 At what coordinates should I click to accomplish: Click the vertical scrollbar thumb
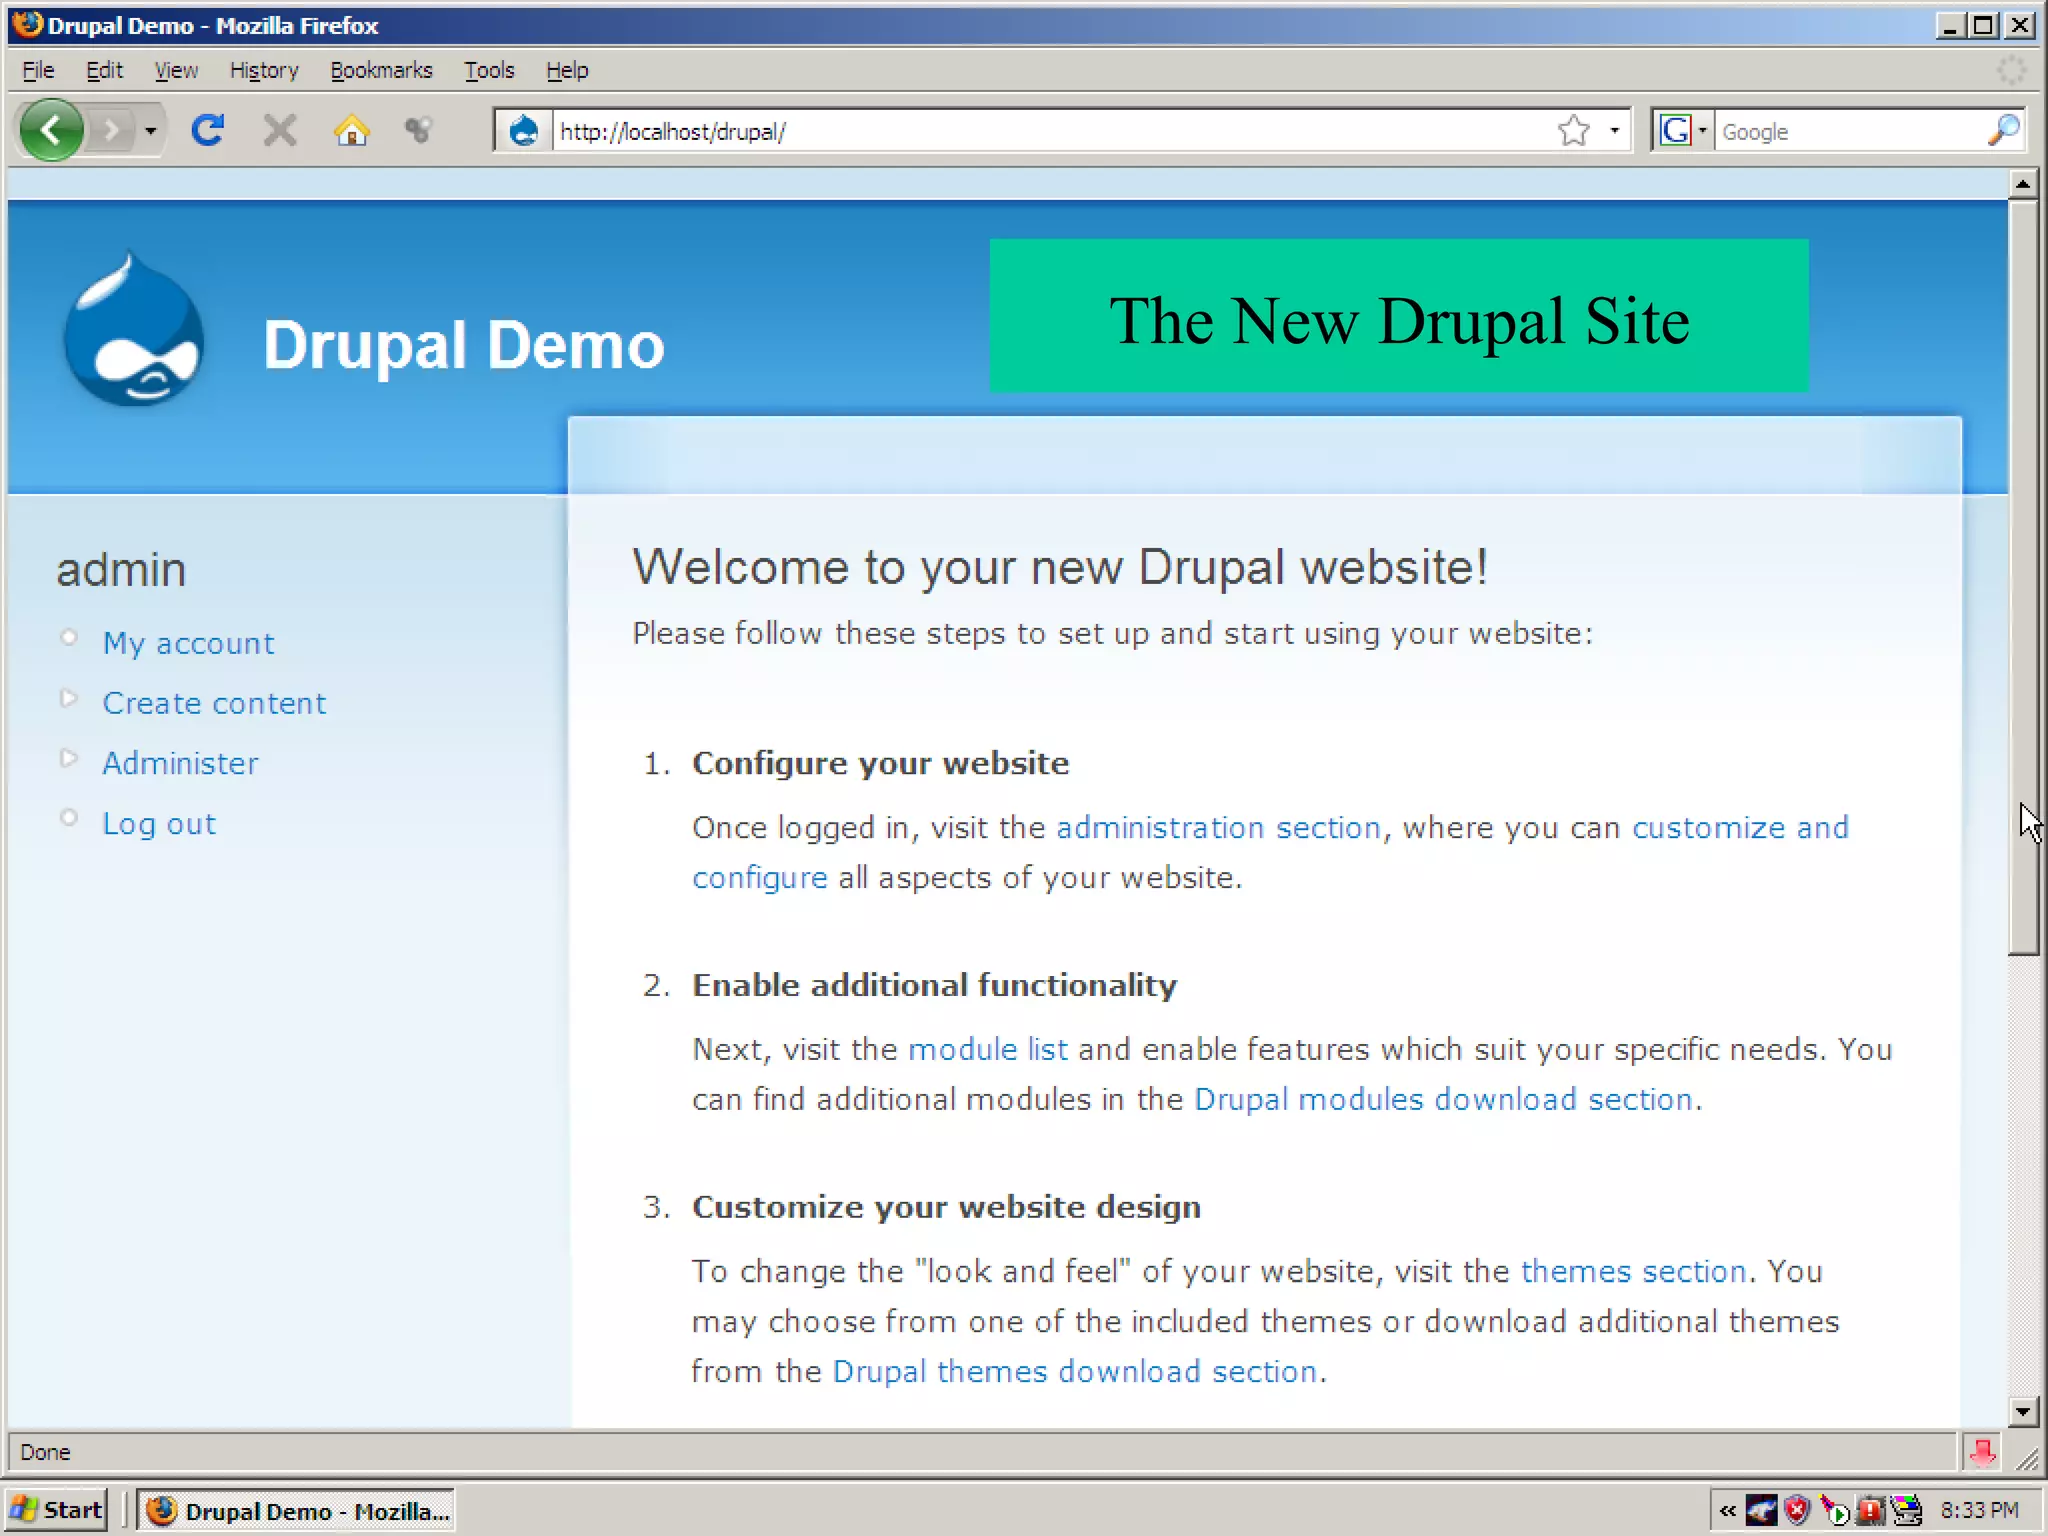(2022, 578)
